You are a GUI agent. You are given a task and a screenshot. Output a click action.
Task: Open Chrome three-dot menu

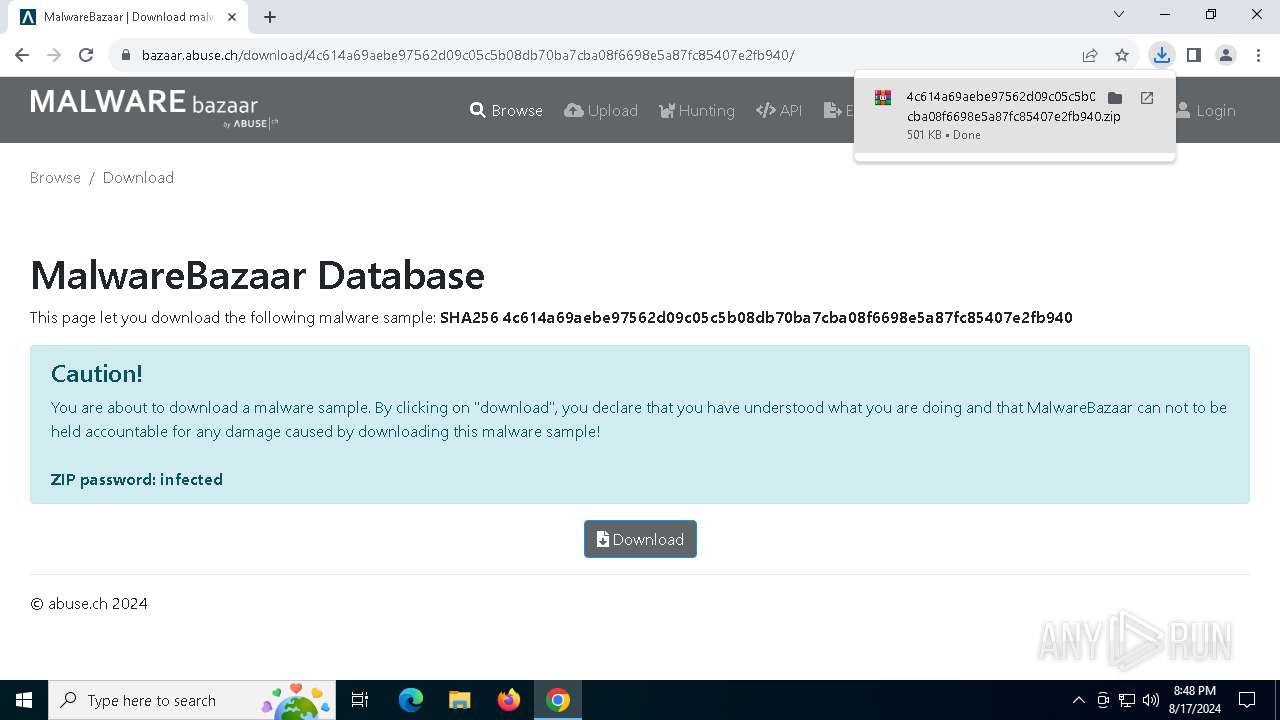(1258, 55)
